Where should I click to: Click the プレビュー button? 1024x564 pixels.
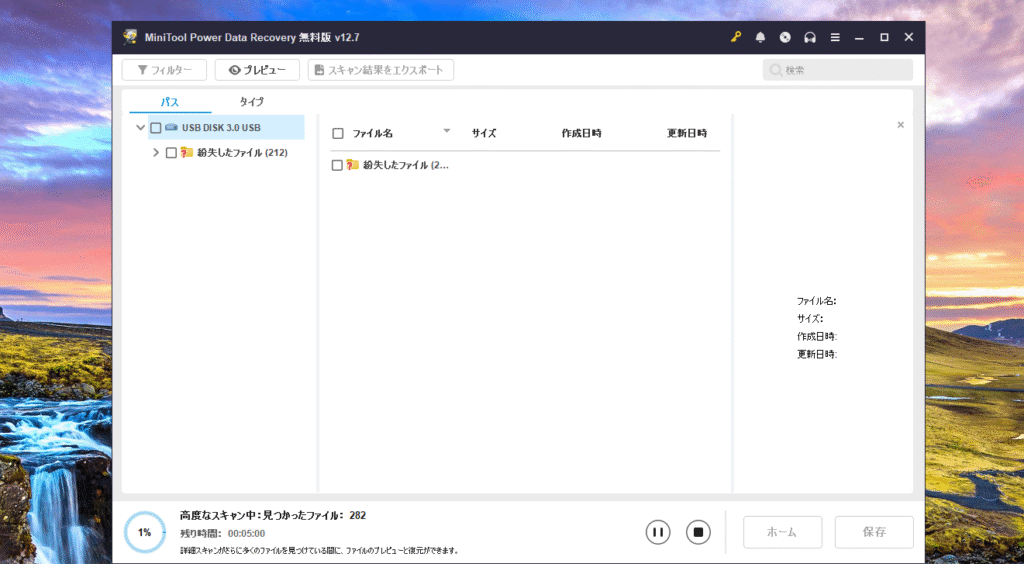(257, 70)
